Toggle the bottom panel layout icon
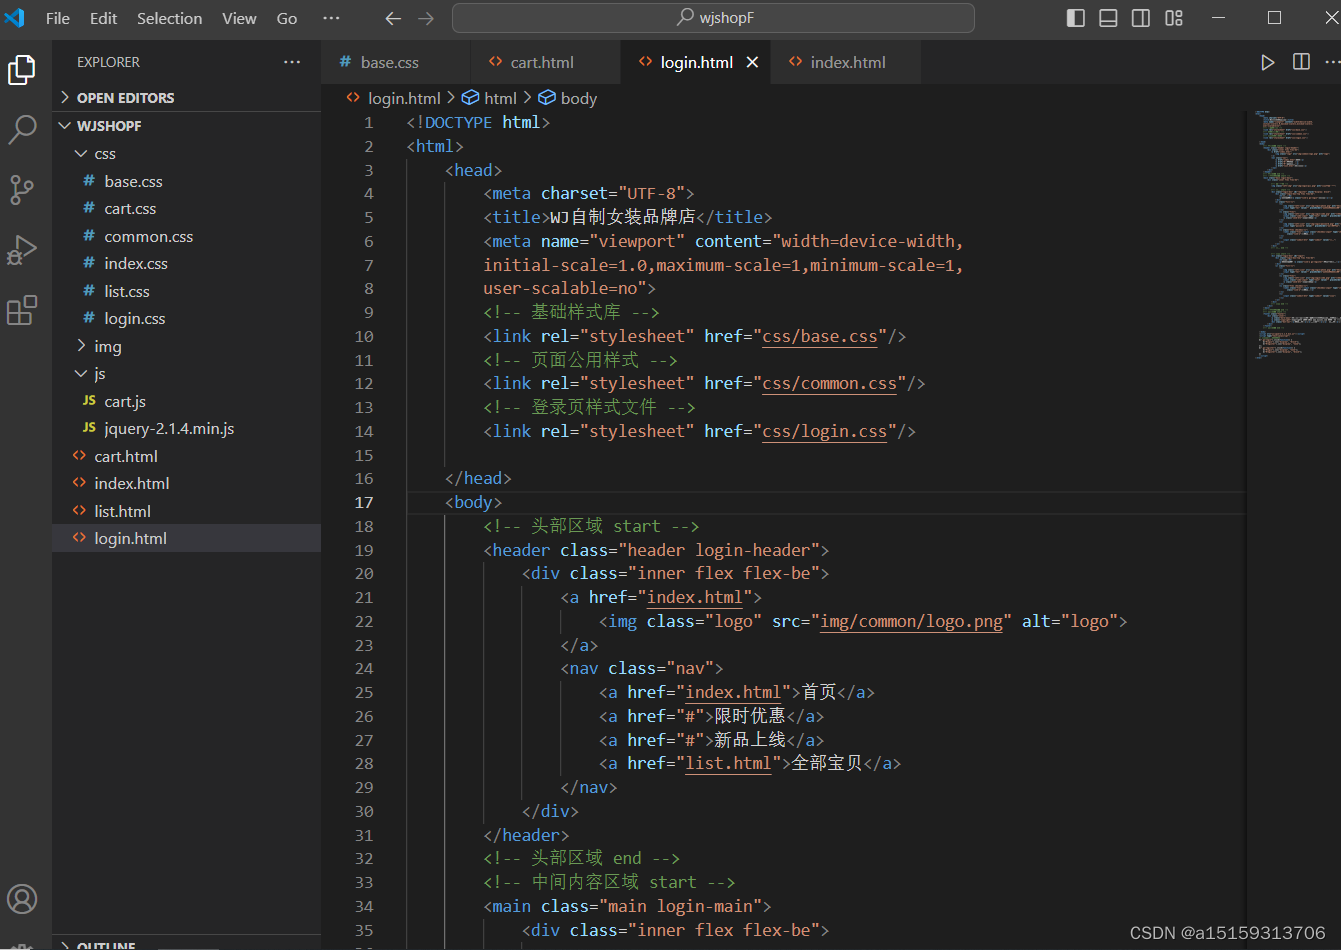 pyautogui.click(x=1108, y=18)
